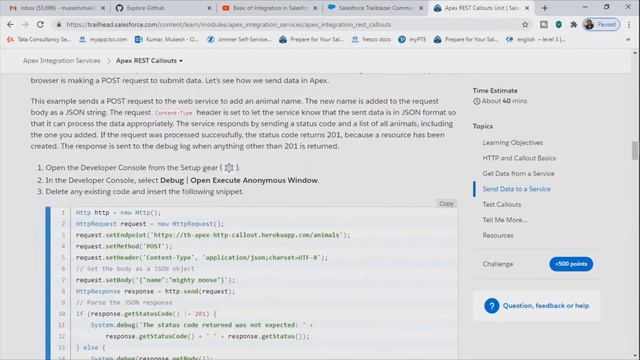The width and height of the screenshot is (640, 360).
Task: Copy the code snippet
Action: [x=446, y=203]
